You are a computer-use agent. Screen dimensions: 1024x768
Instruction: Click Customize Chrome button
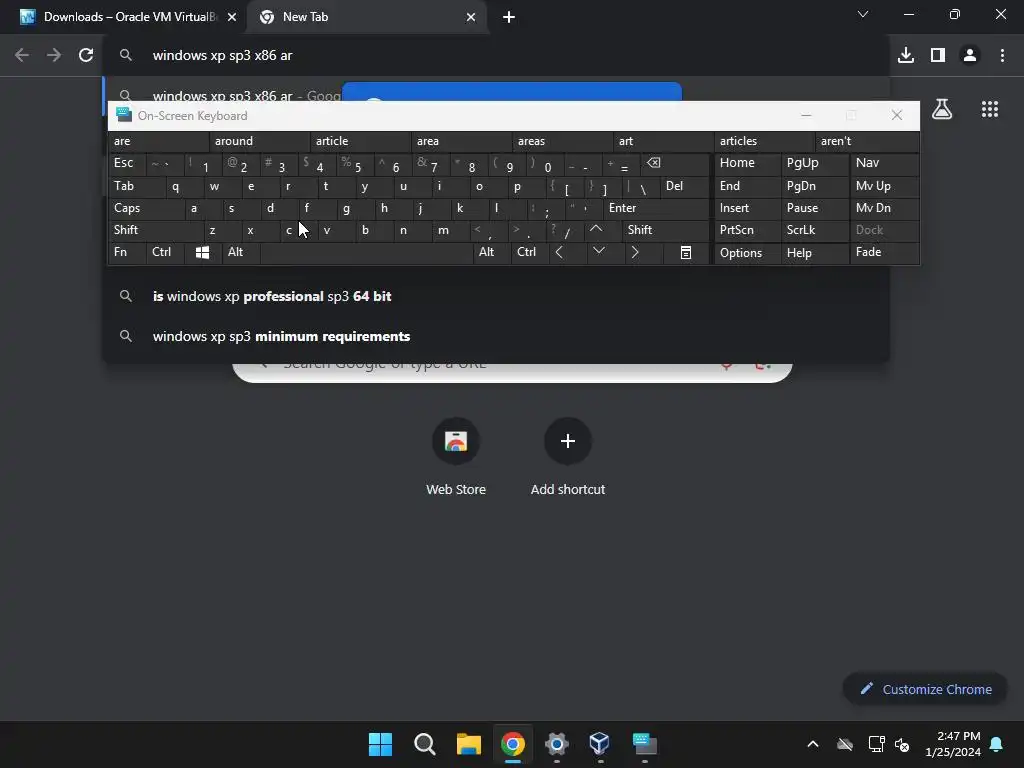(925, 689)
